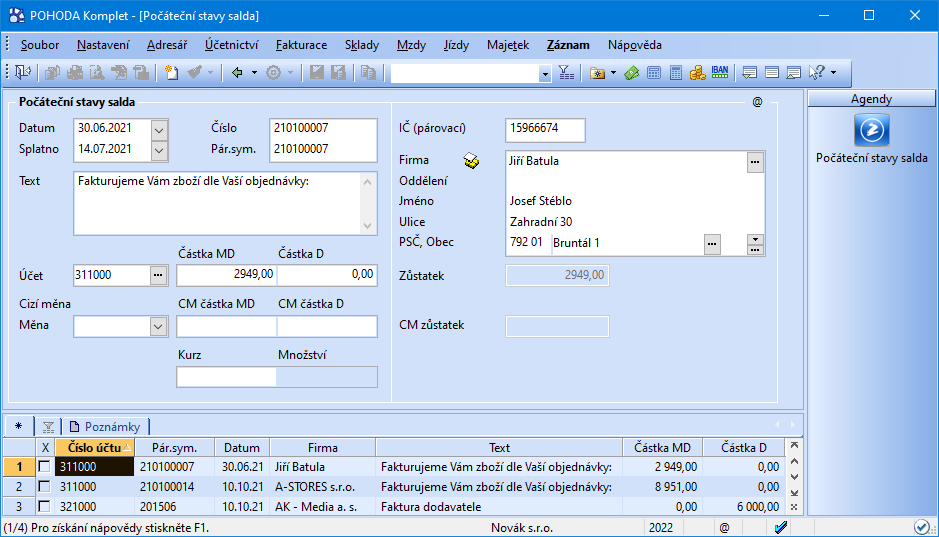Image resolution: width=939 pixels, height=537 pixels.
Task: Click the IČ (párovací) input field
Action: point(545,129)
